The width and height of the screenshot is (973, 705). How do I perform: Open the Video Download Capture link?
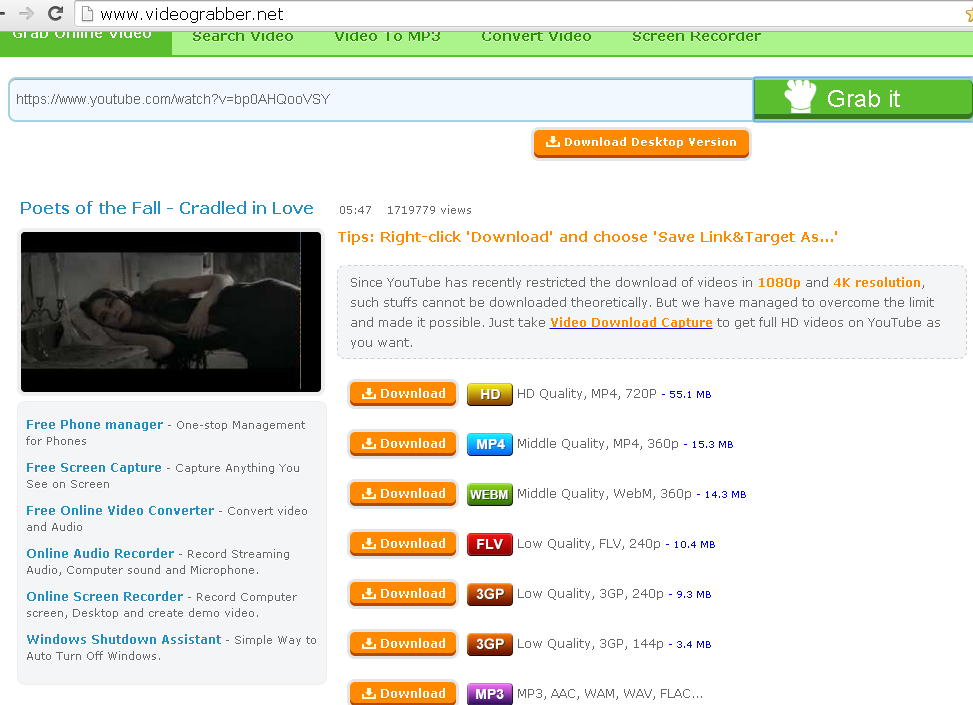pyautogui.click(x=631, y=322)
